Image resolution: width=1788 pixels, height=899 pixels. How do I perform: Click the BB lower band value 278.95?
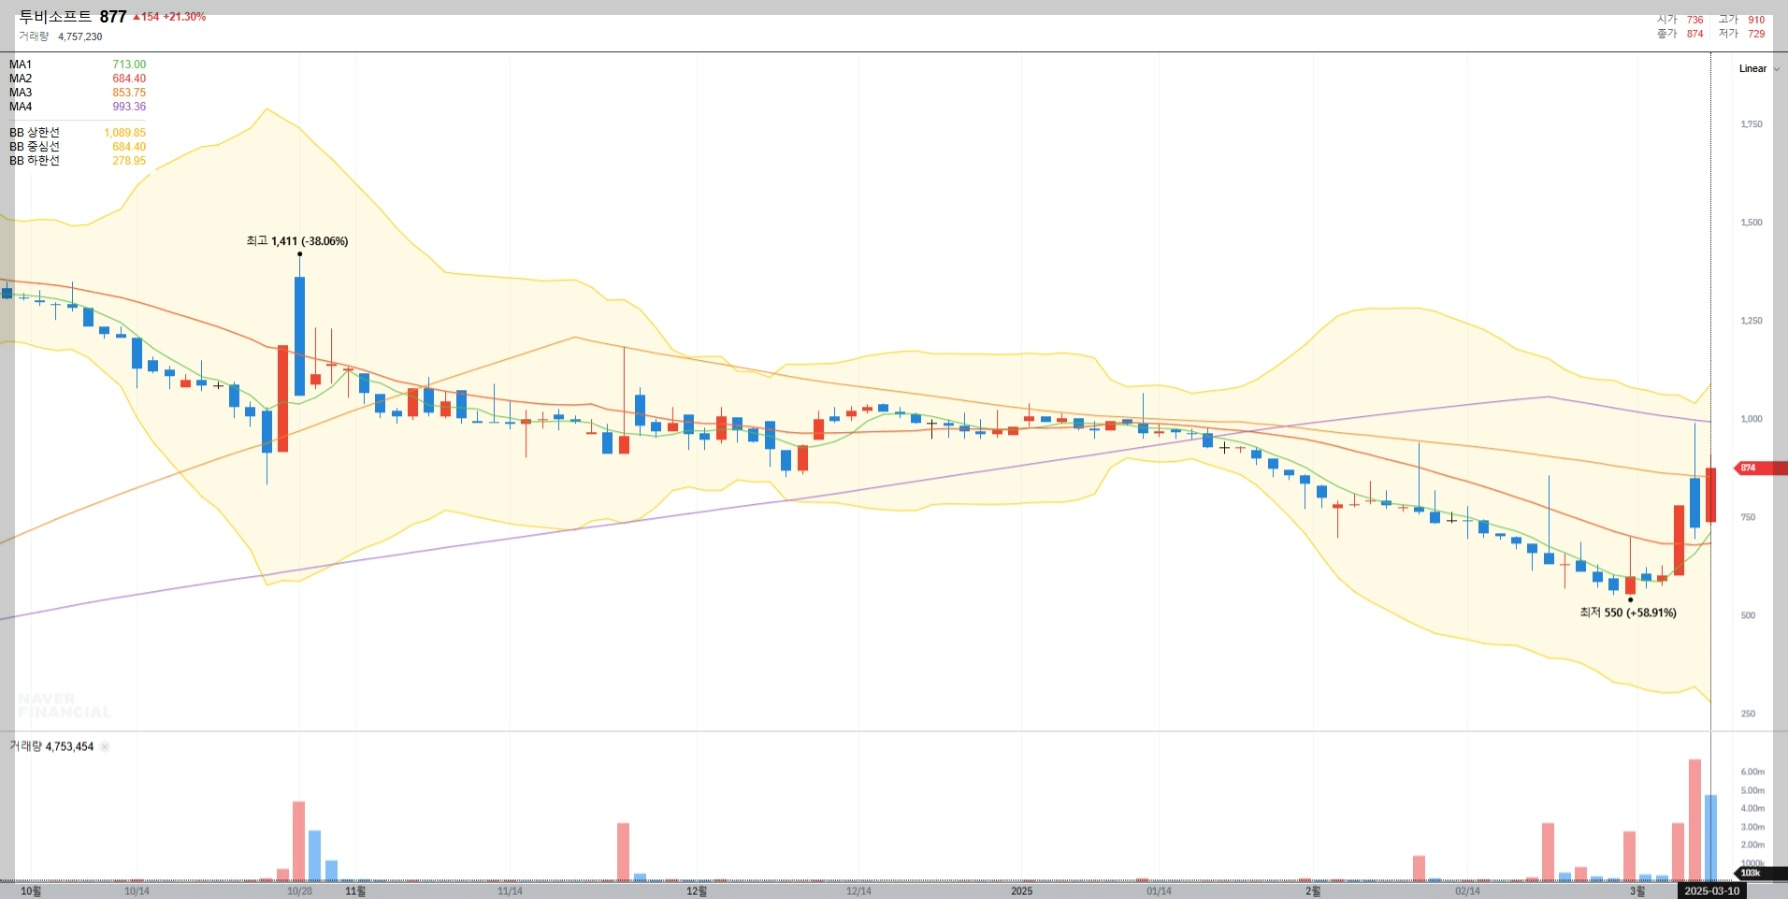coord(129,161)
